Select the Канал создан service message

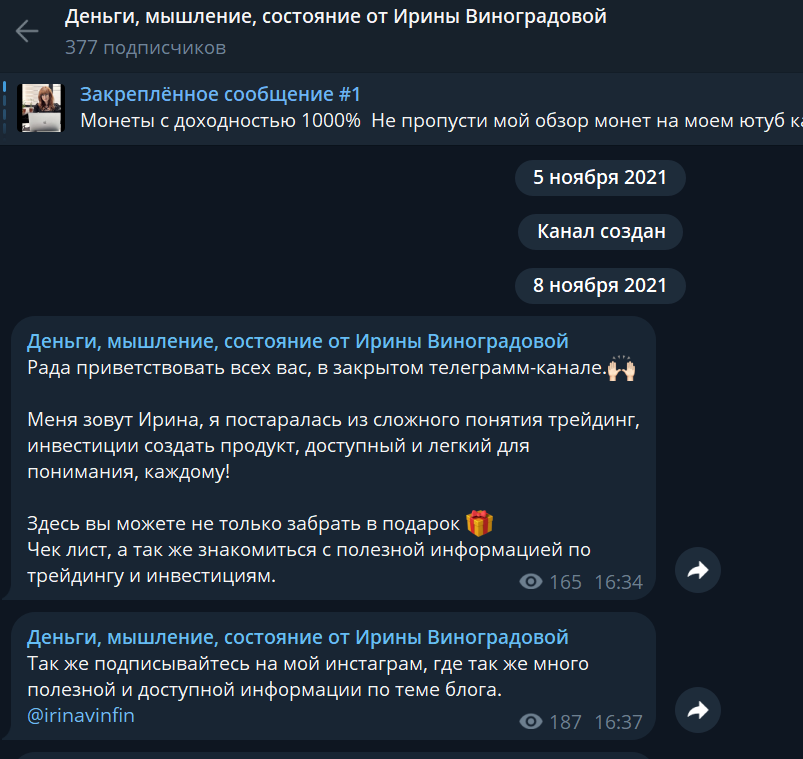pyautogui.click(x=601, y=231)
